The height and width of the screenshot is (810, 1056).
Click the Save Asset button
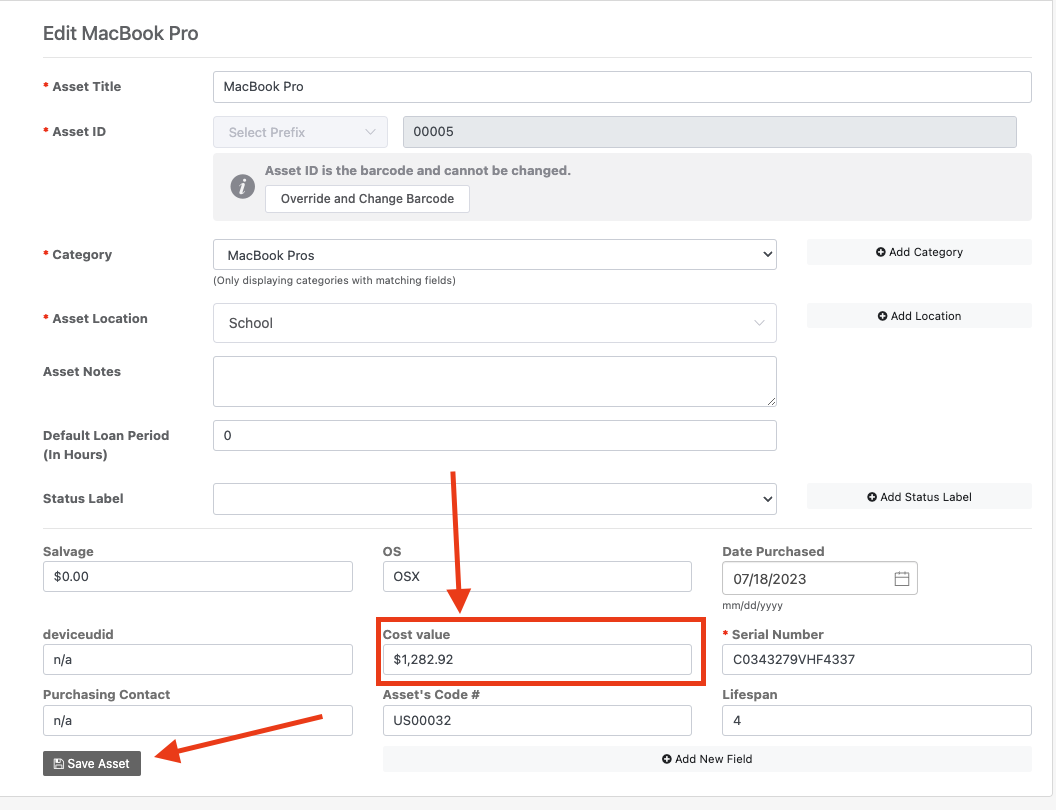[92, 764]
